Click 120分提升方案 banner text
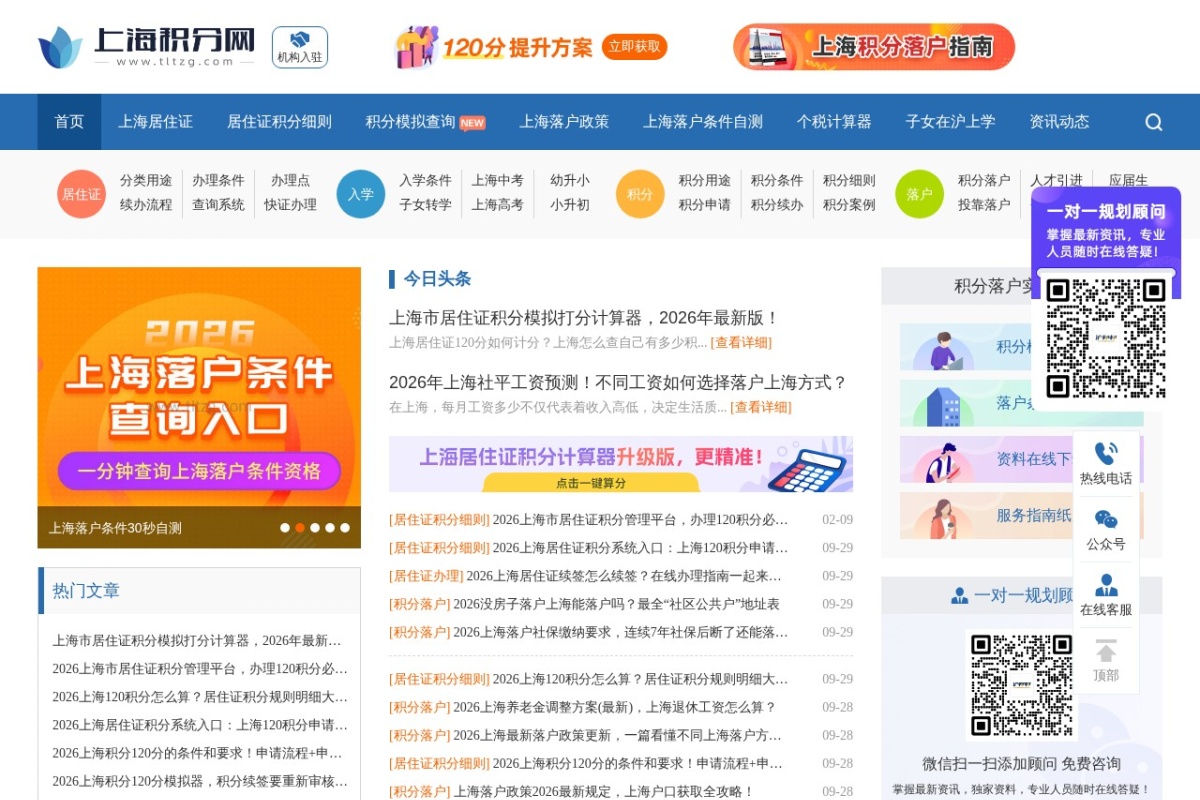The height and width of the screenshot is (800, 1200). click(x=517, y=47)
